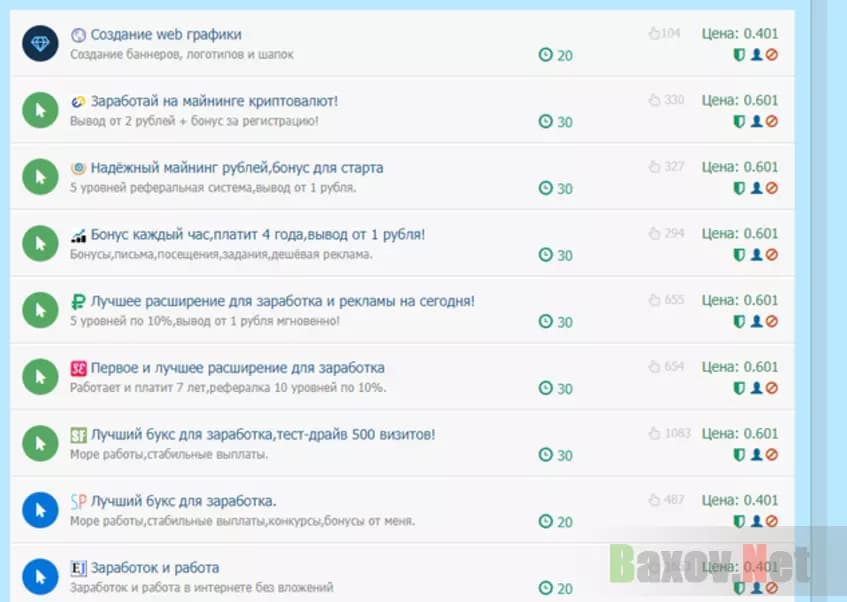Screen dimensions: 847x602
Task: Click the EJ favicon beside "Заработок и работа"
Action: pyautogui.click(x=79, y=566)
